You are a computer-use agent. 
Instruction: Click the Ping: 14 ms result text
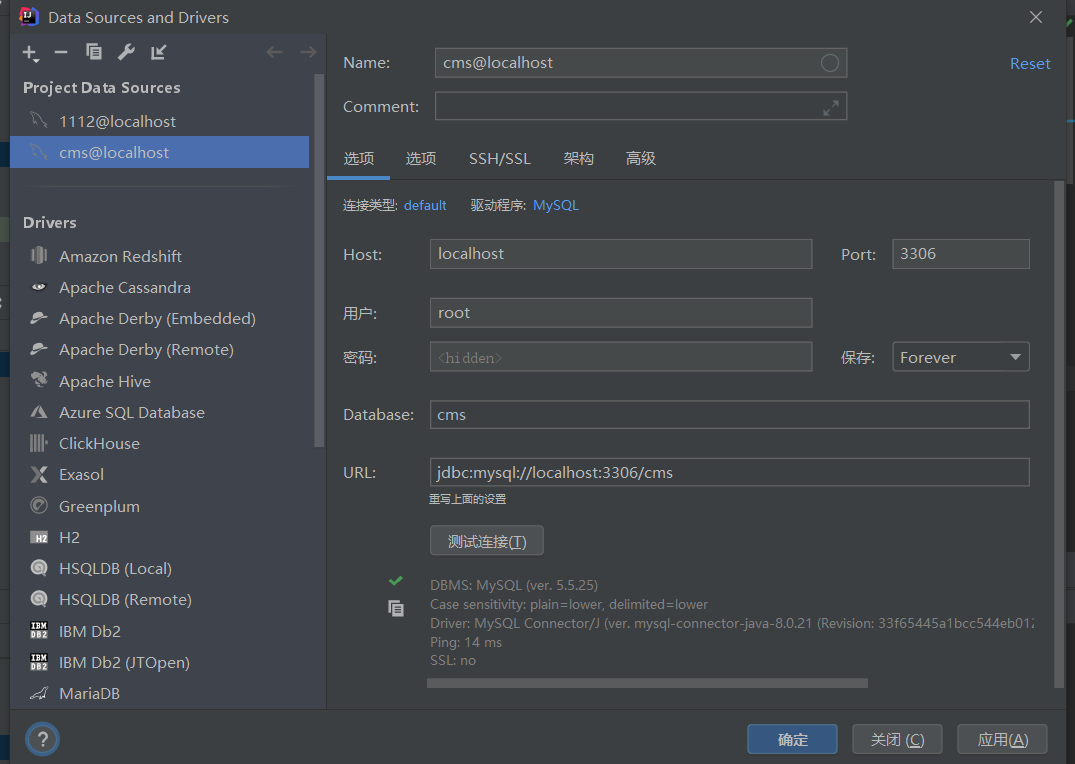pyautogui.click(x=466, y=643)
